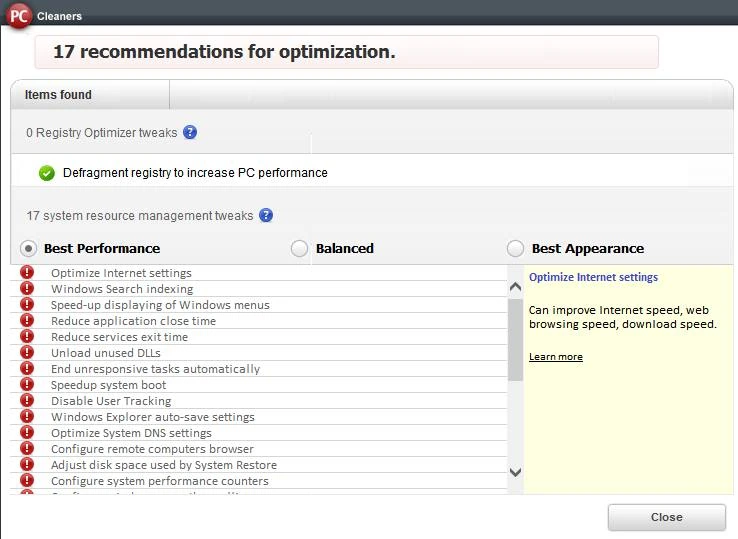Select the Optimize System DNS settings row
The image size is (738, 539).
point(258,433)
